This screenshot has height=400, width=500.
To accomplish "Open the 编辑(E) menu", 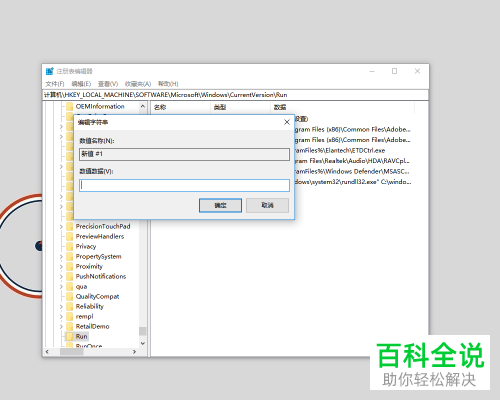I will tap(81, 84).
